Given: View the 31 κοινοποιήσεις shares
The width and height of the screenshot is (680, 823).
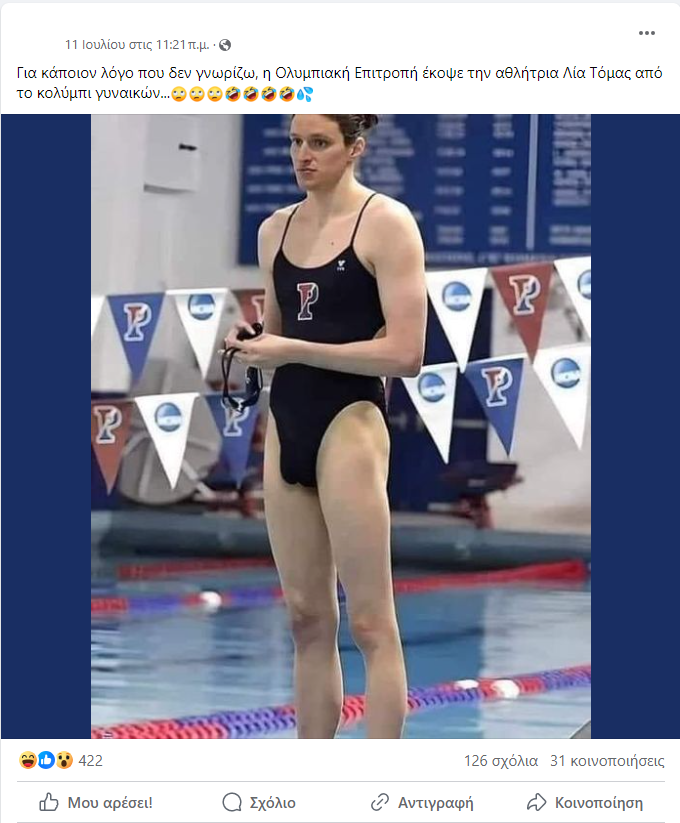Looking at the screenshot, I should click(x=607, y=761).
